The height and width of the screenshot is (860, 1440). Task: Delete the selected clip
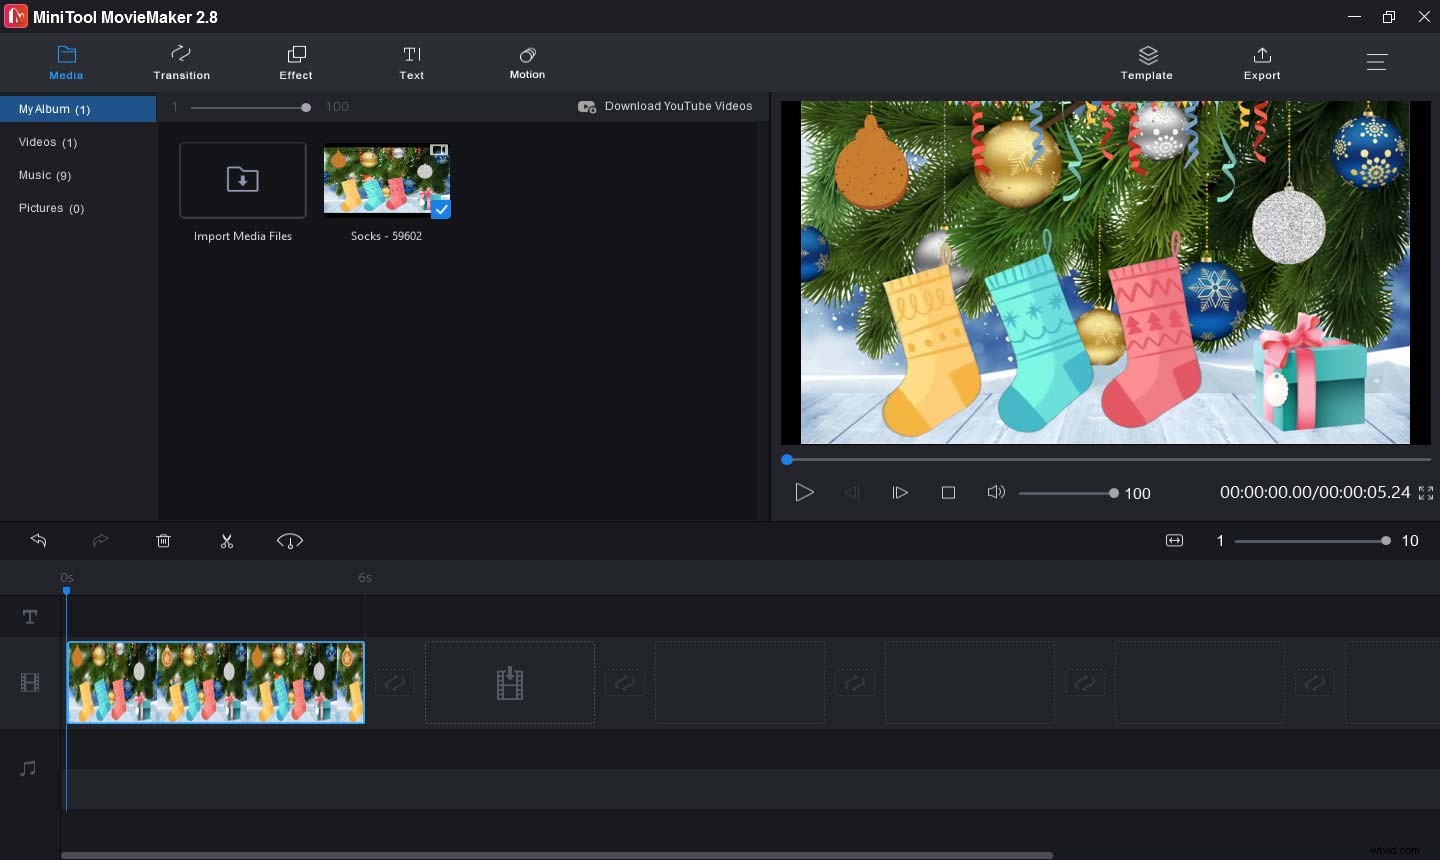pyautogui.click(x=163, y=541)
